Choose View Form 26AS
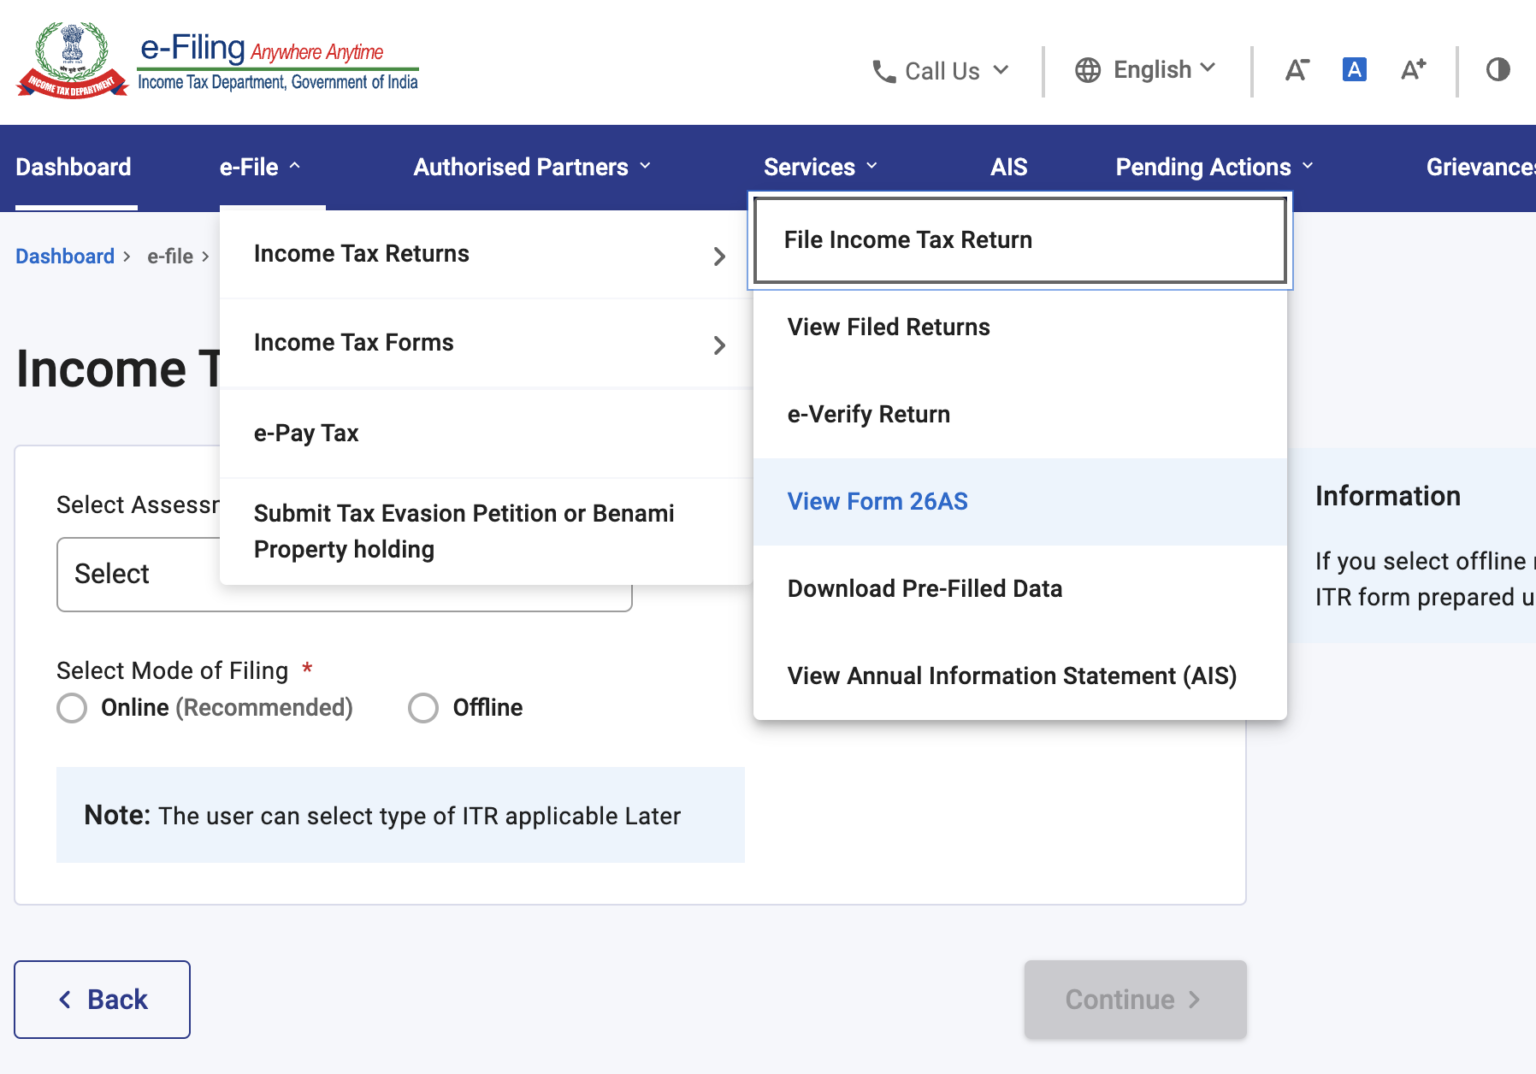The height and width of the screenshot is (1074, 1536). pos(1020,501)
